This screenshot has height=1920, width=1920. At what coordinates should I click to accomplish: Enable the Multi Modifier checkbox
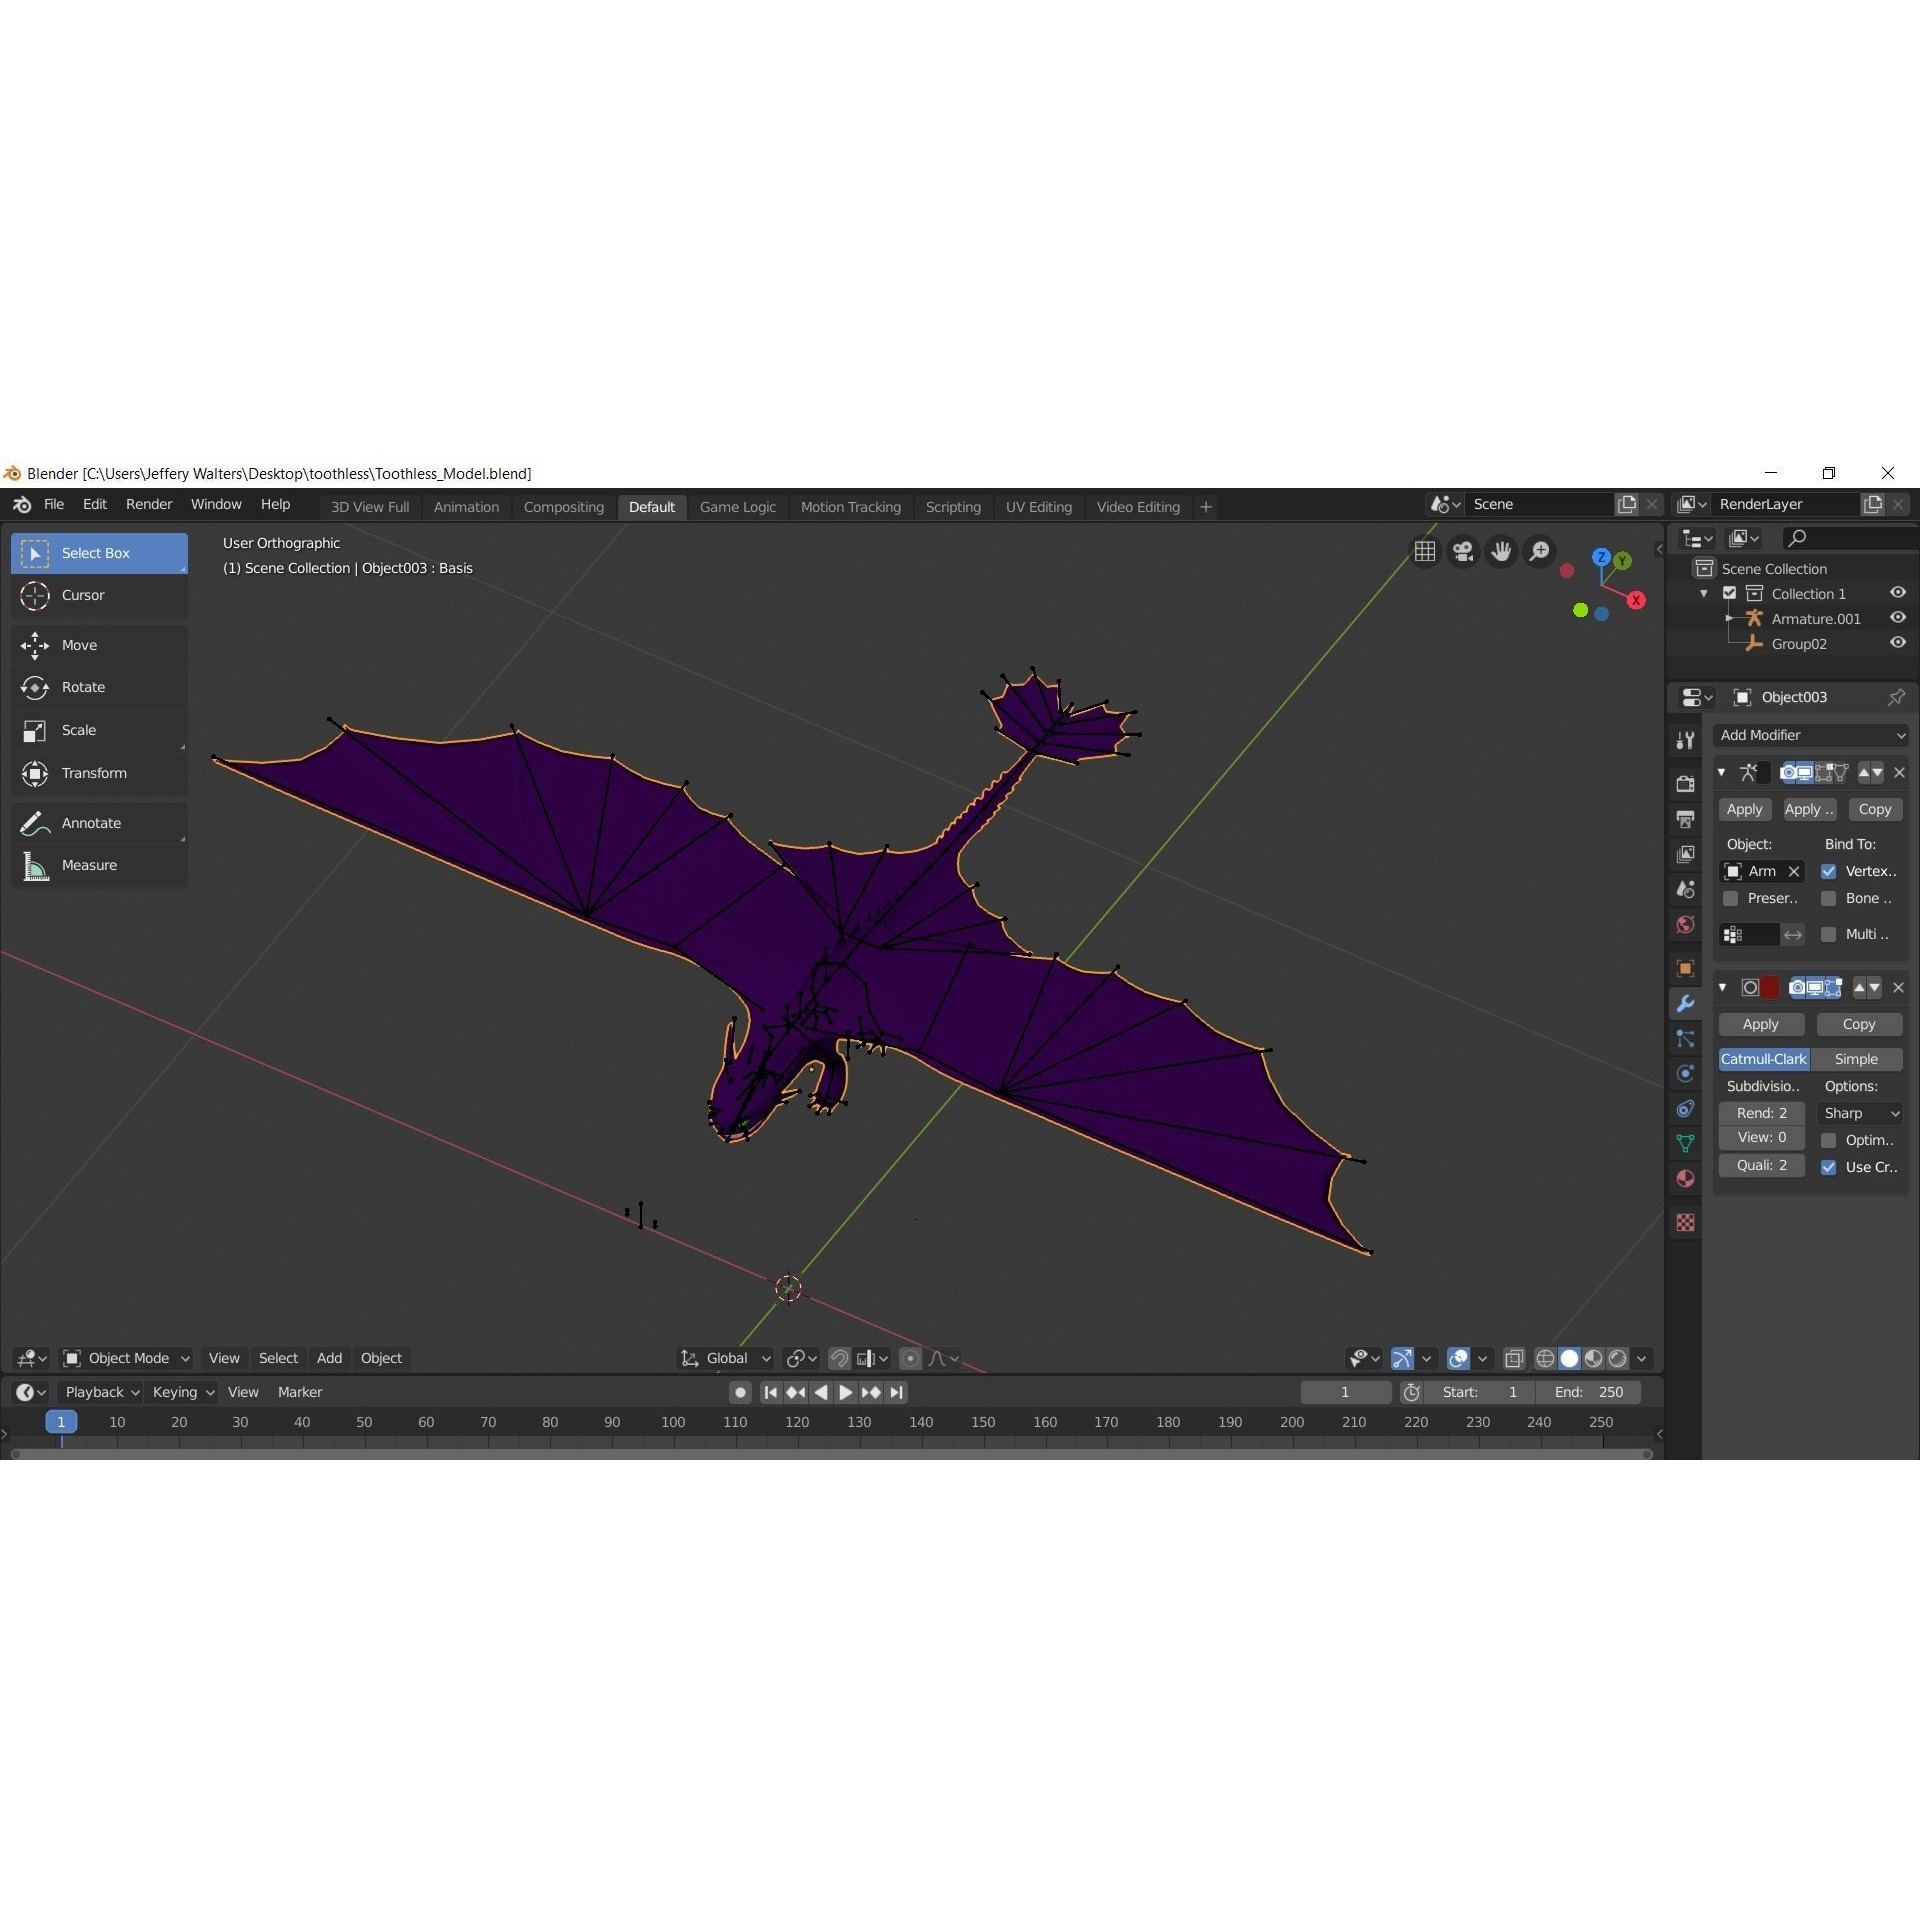click(x=1828, y=934)
